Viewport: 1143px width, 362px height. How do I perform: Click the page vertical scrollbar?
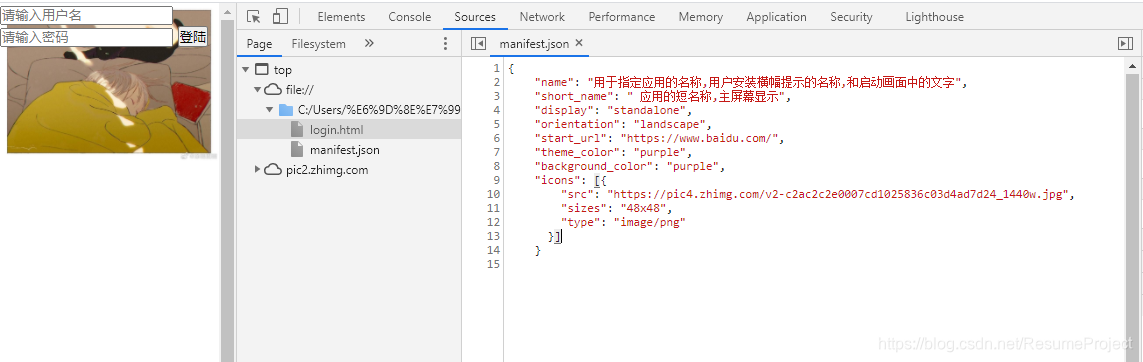(227, 182)
